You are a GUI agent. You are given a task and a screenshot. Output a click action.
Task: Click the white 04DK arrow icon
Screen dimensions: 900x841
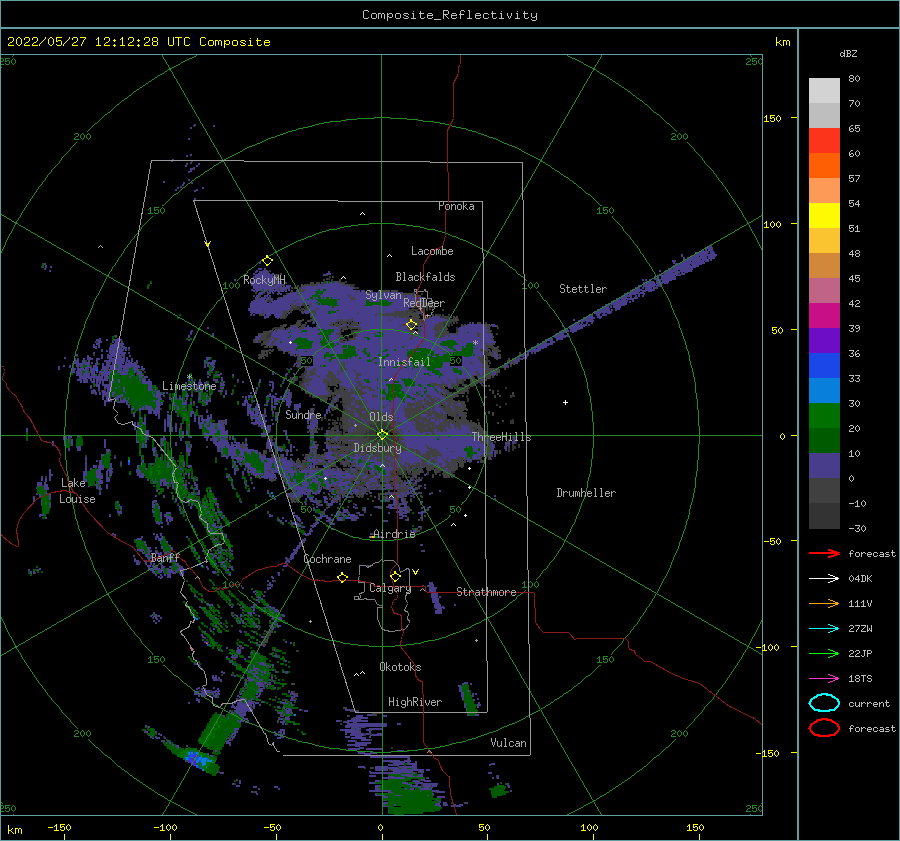(824, 579)
